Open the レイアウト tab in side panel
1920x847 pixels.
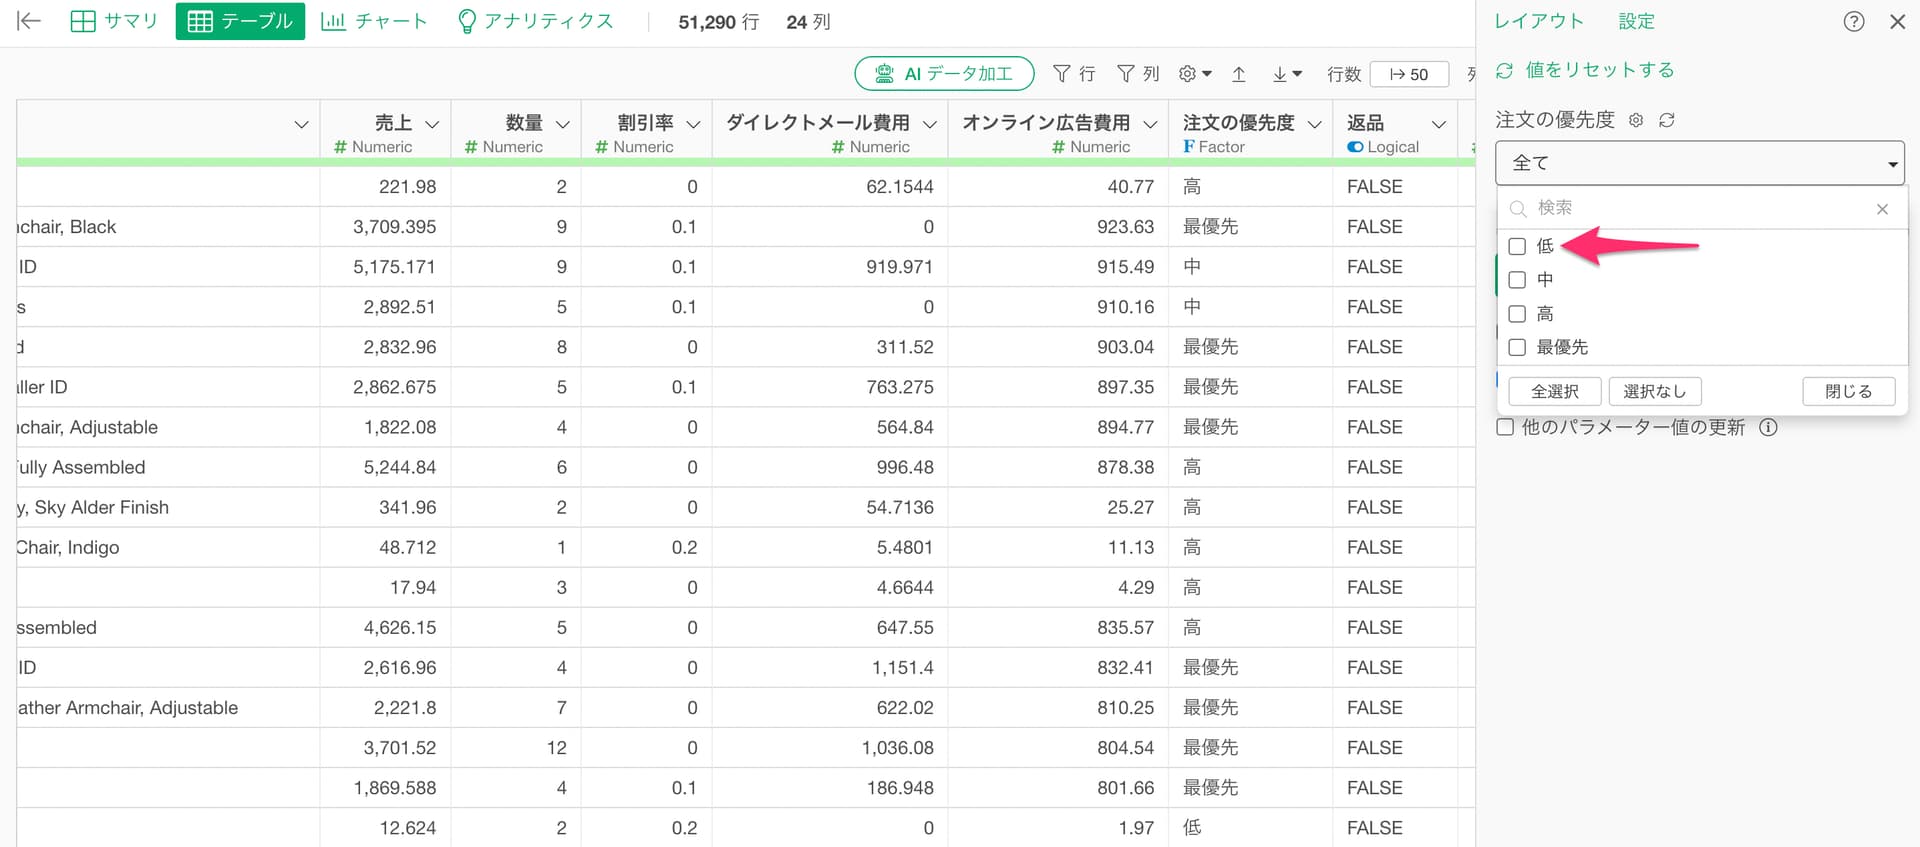1539,21
